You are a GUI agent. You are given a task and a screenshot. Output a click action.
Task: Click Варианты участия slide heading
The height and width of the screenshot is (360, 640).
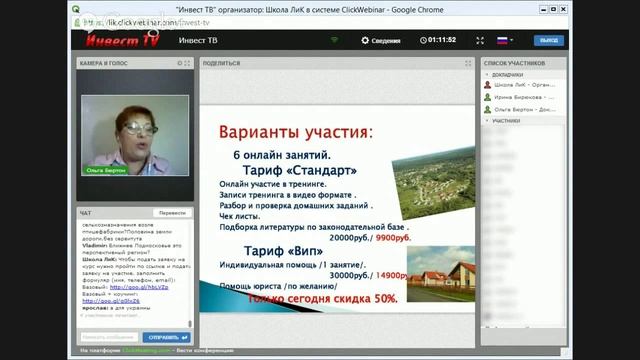[296, 132]
